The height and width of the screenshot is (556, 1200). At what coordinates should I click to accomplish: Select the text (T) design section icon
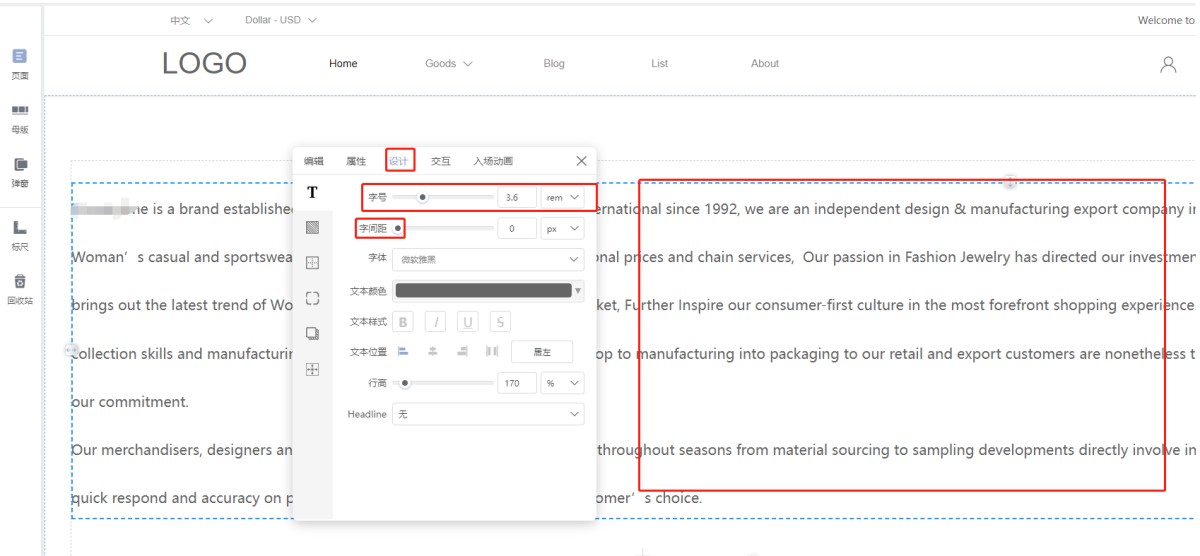312,192
